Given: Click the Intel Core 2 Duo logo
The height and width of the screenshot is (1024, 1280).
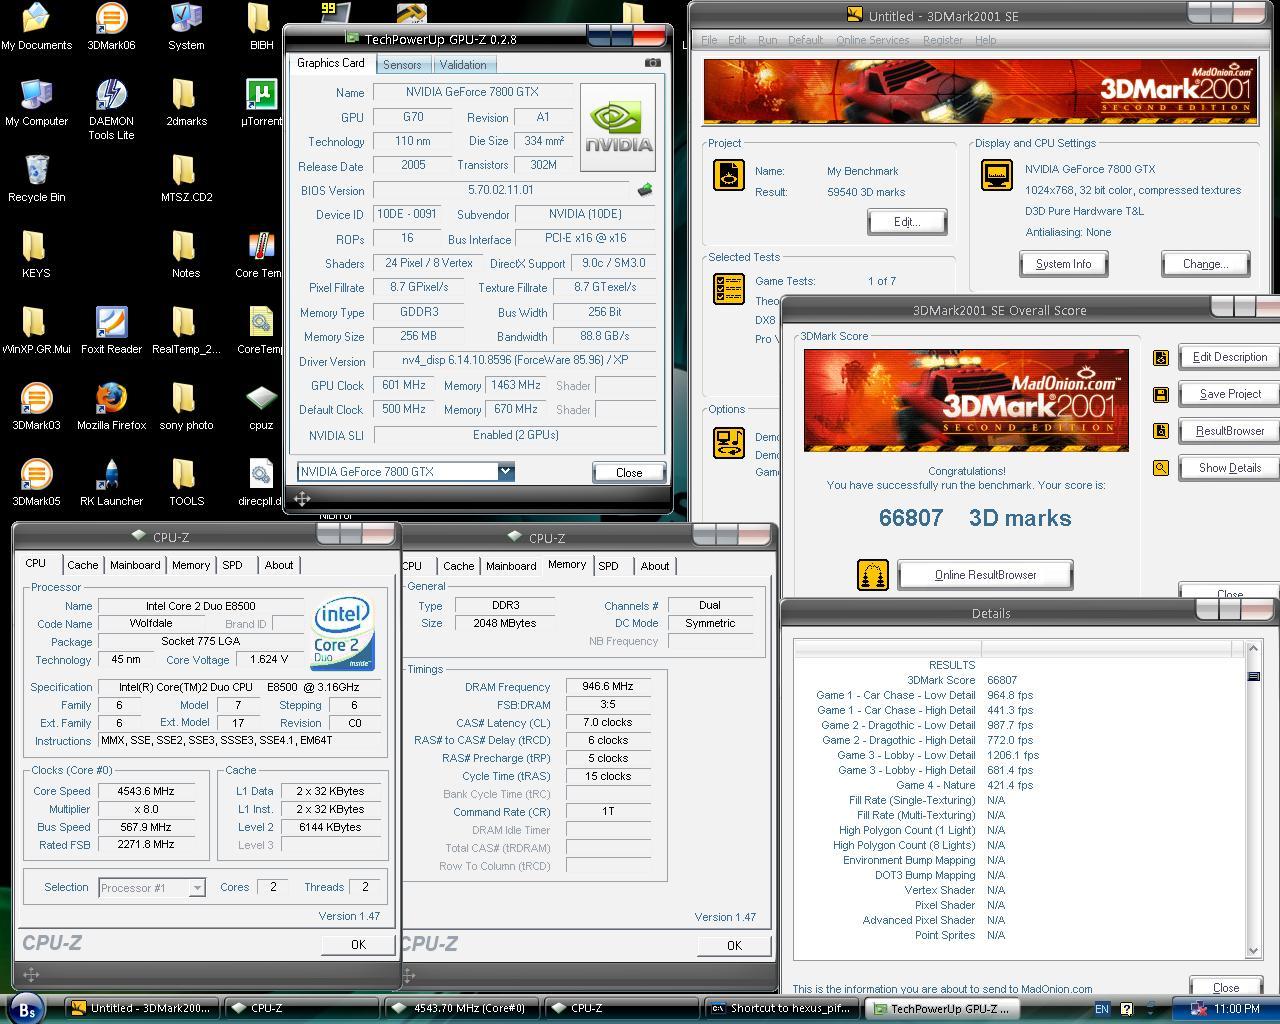Looking at the screenshot, I should 343,633.
